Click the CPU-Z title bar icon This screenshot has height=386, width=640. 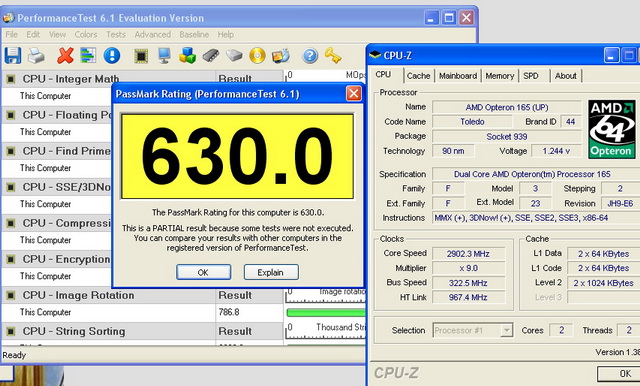pyautogui.click(x=375, y=55)
